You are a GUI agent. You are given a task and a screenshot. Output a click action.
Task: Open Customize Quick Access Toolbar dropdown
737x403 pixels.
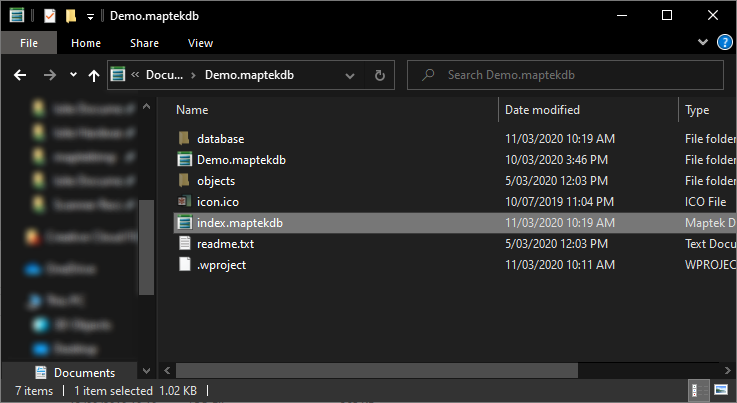point(89,16)
